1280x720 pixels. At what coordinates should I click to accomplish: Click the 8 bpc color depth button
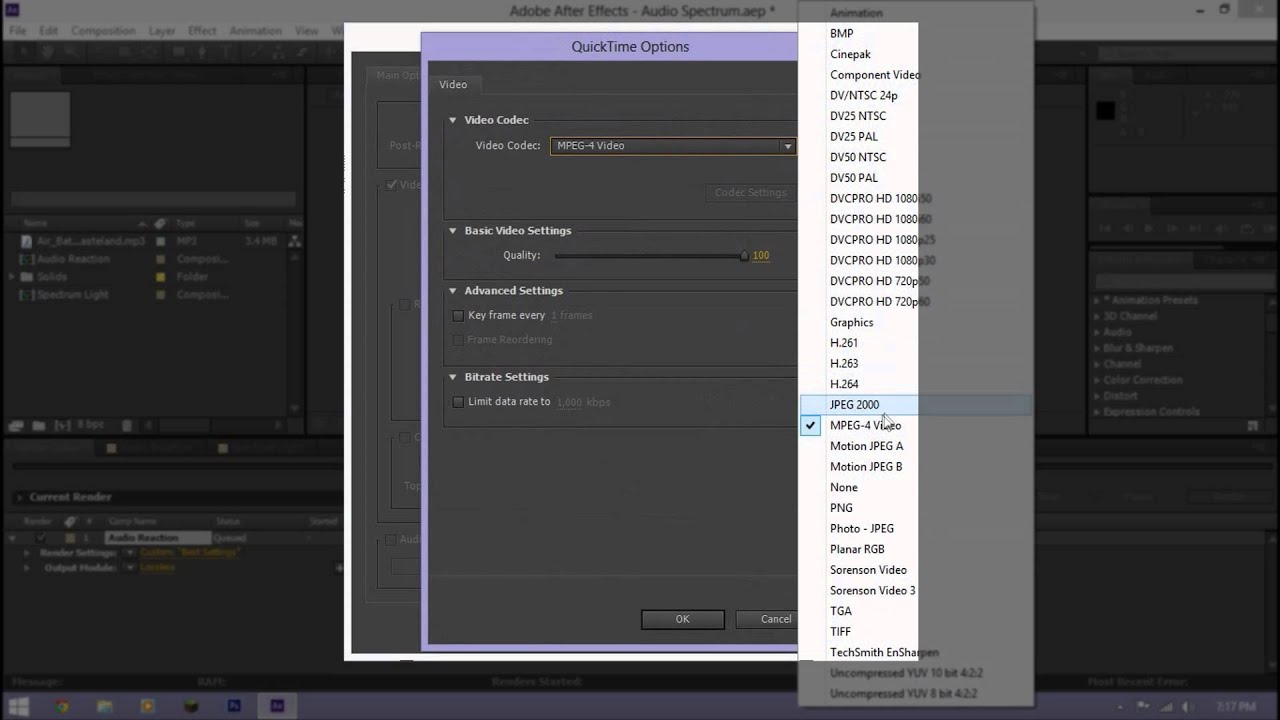(91, 426)
